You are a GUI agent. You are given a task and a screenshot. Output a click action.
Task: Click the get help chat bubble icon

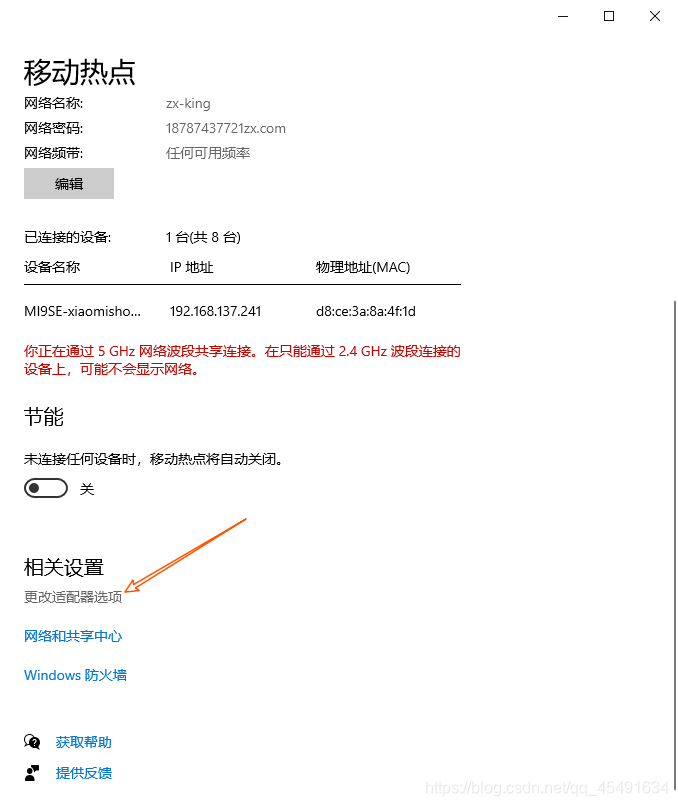click(32, 742)
